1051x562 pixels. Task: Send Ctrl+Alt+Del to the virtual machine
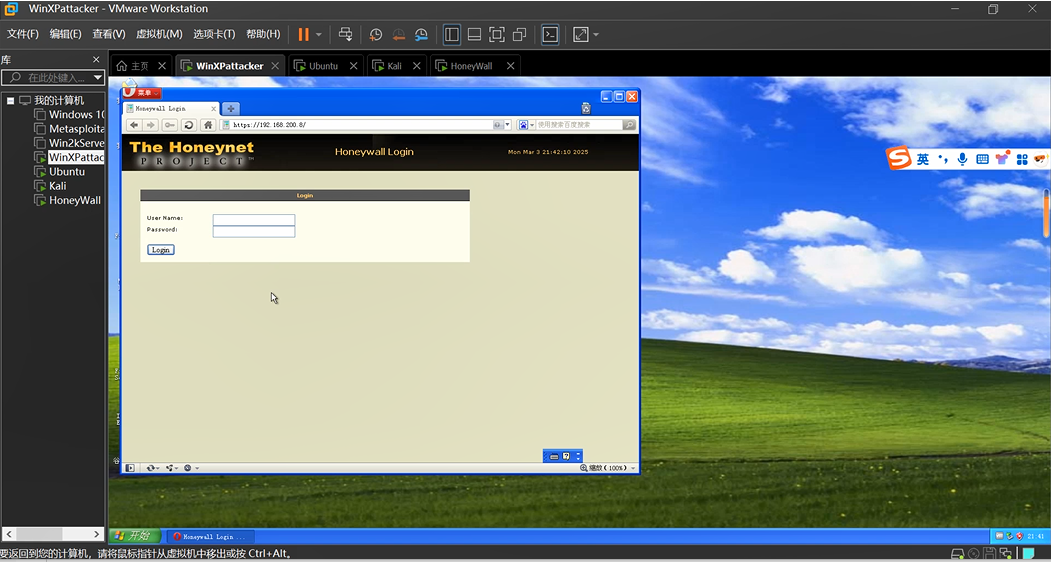tap(345, 34)
